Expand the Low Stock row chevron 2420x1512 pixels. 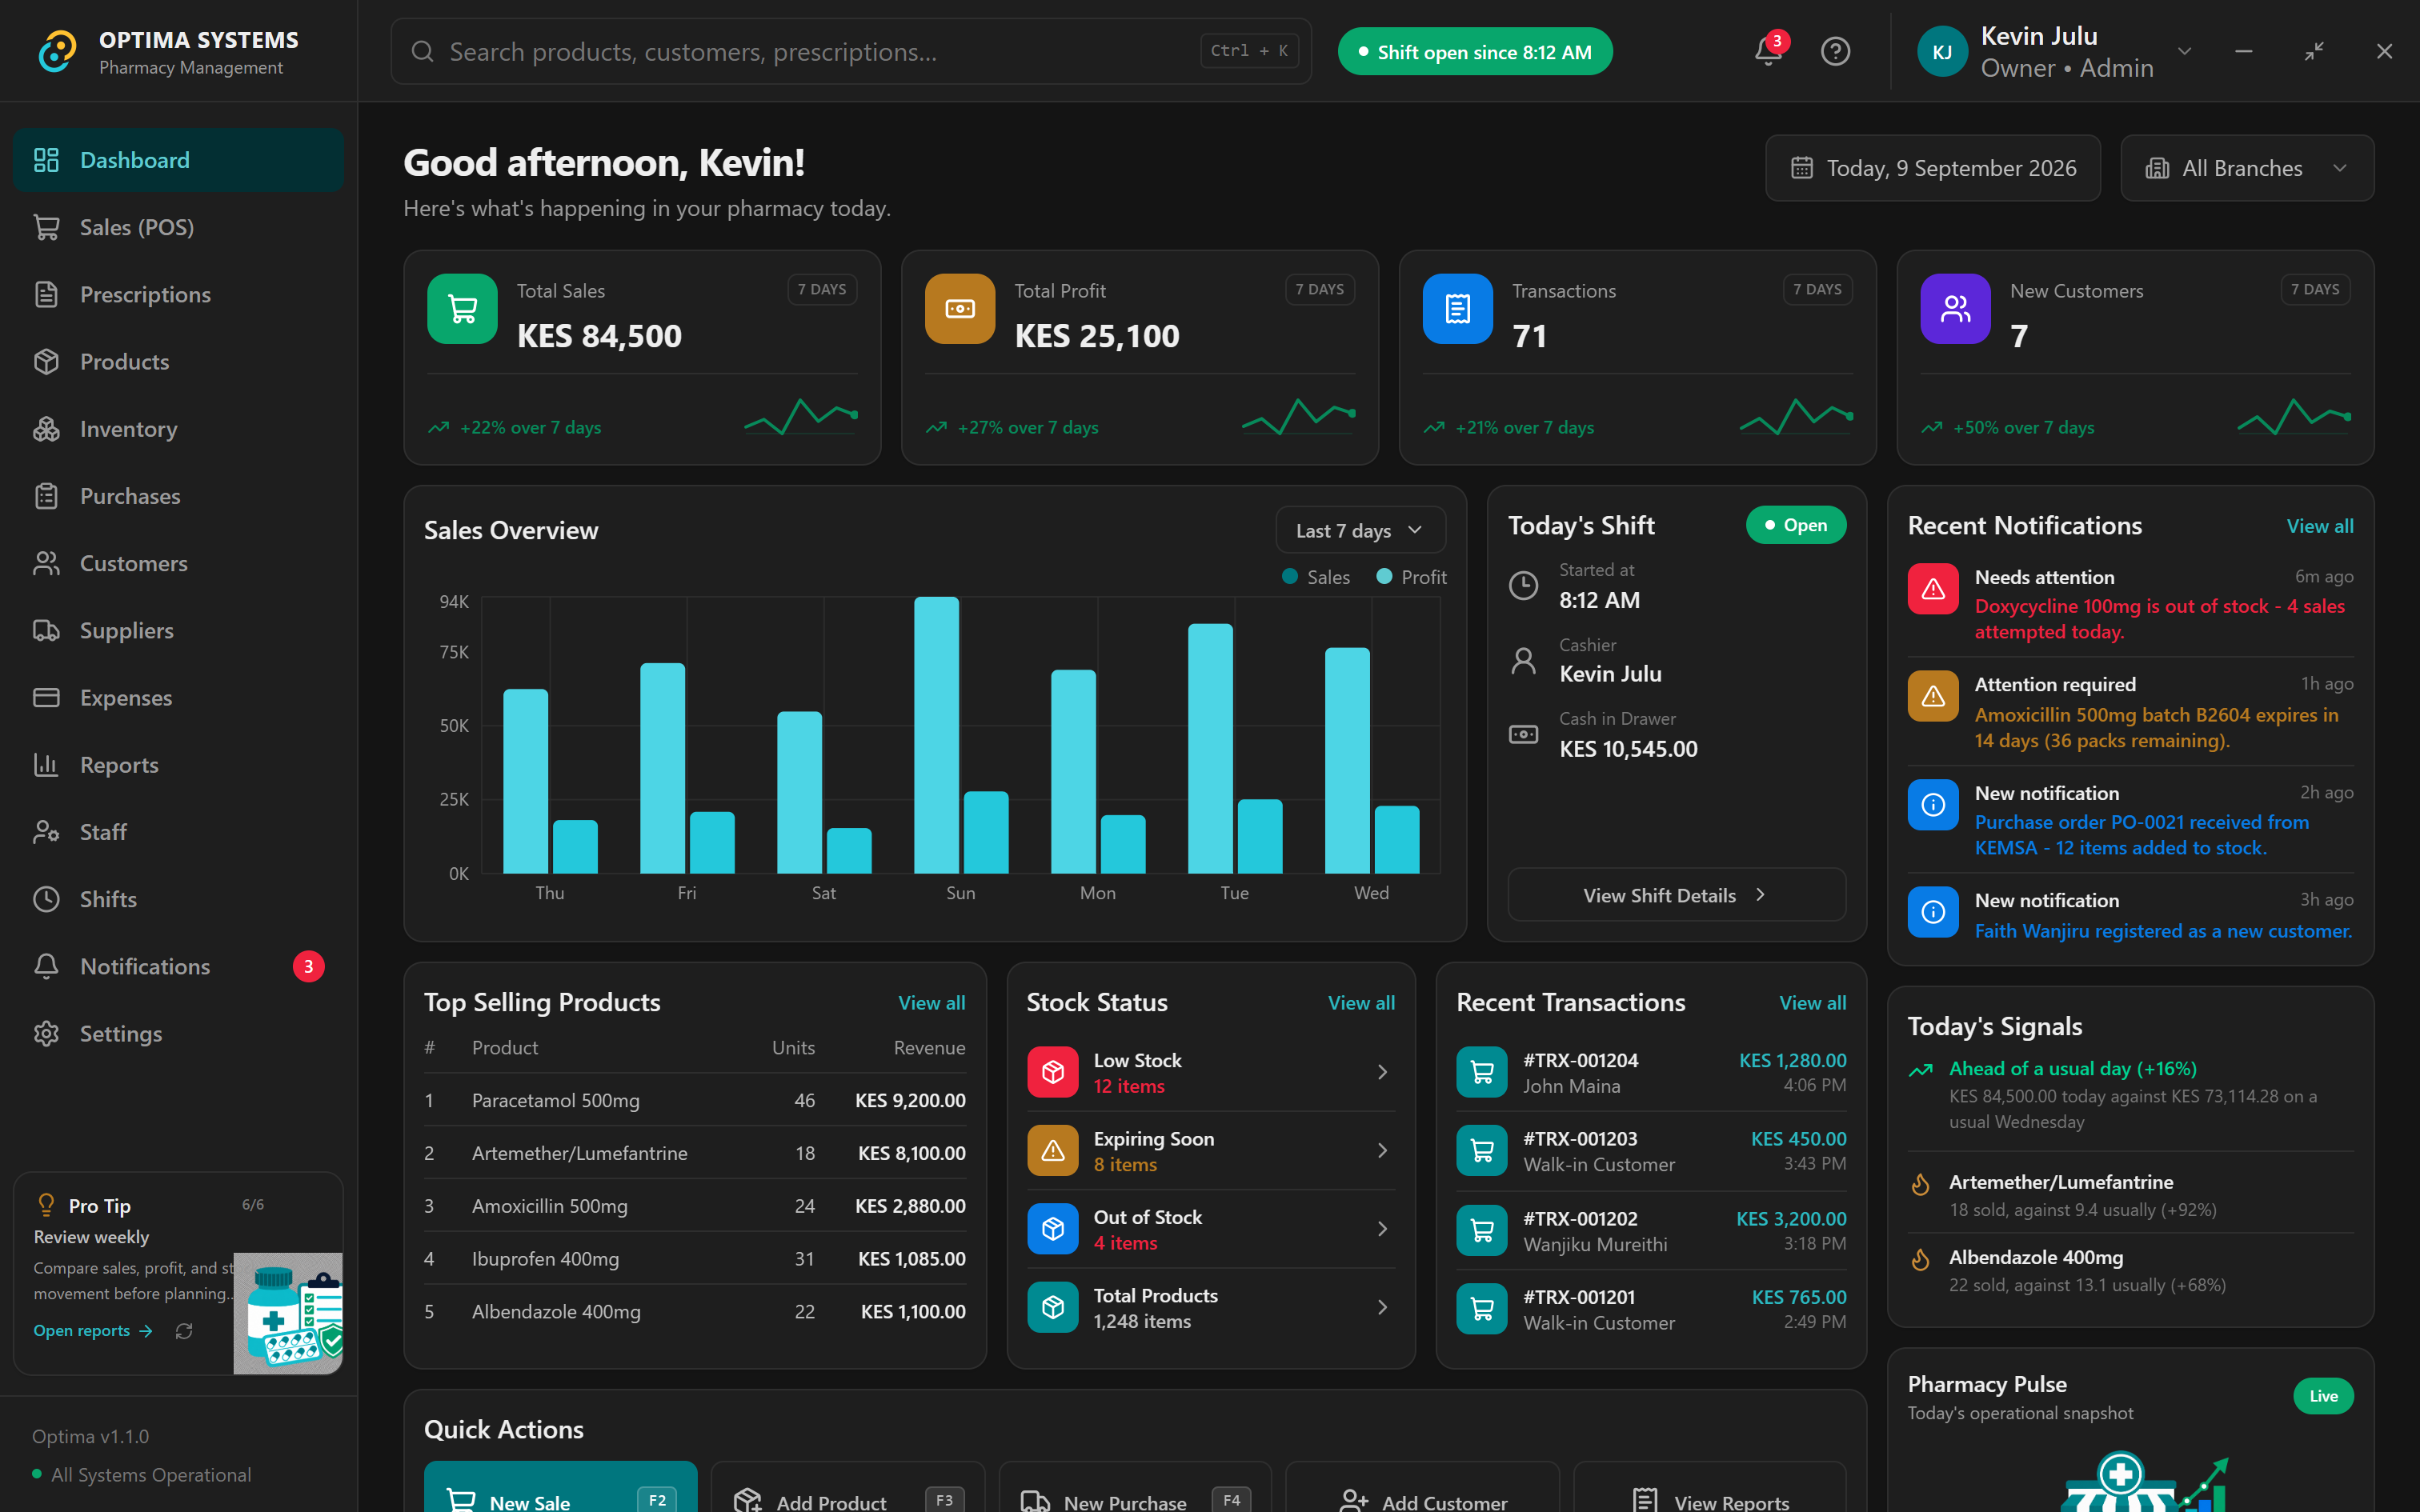click(1382, 1072)
